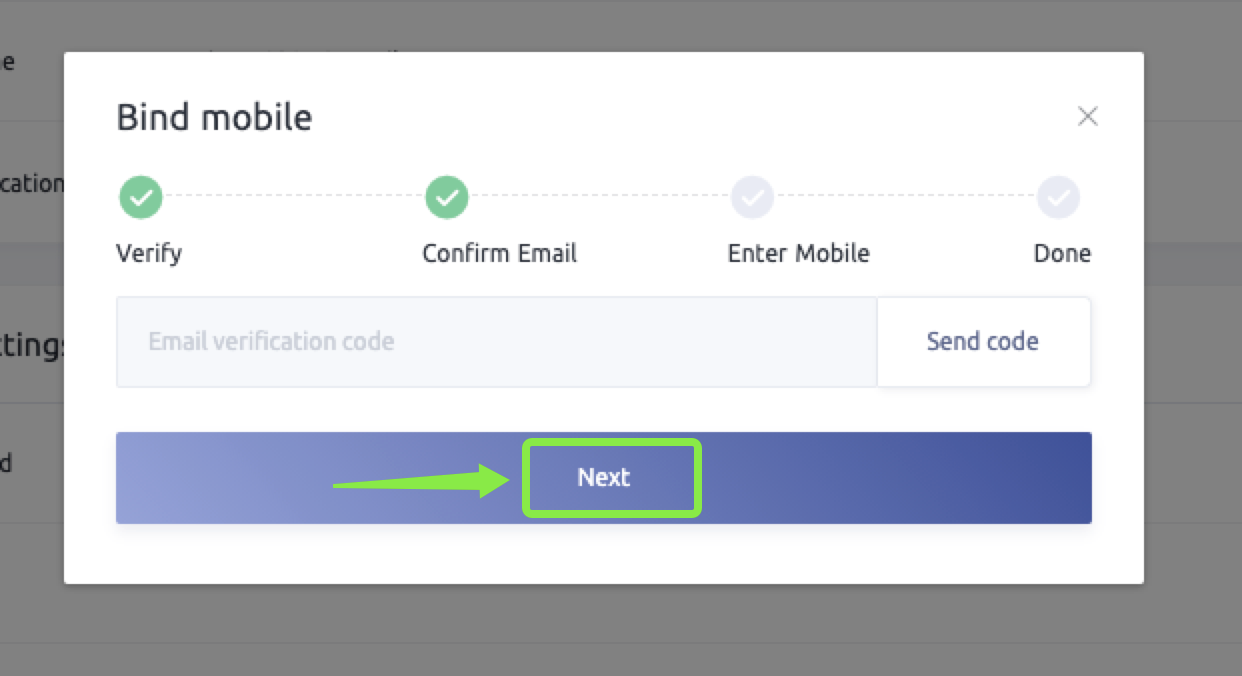Click dashed line between Verify and Confirm Email
This screenshot has width=1242, height=676.
click(x=294, y=197)
